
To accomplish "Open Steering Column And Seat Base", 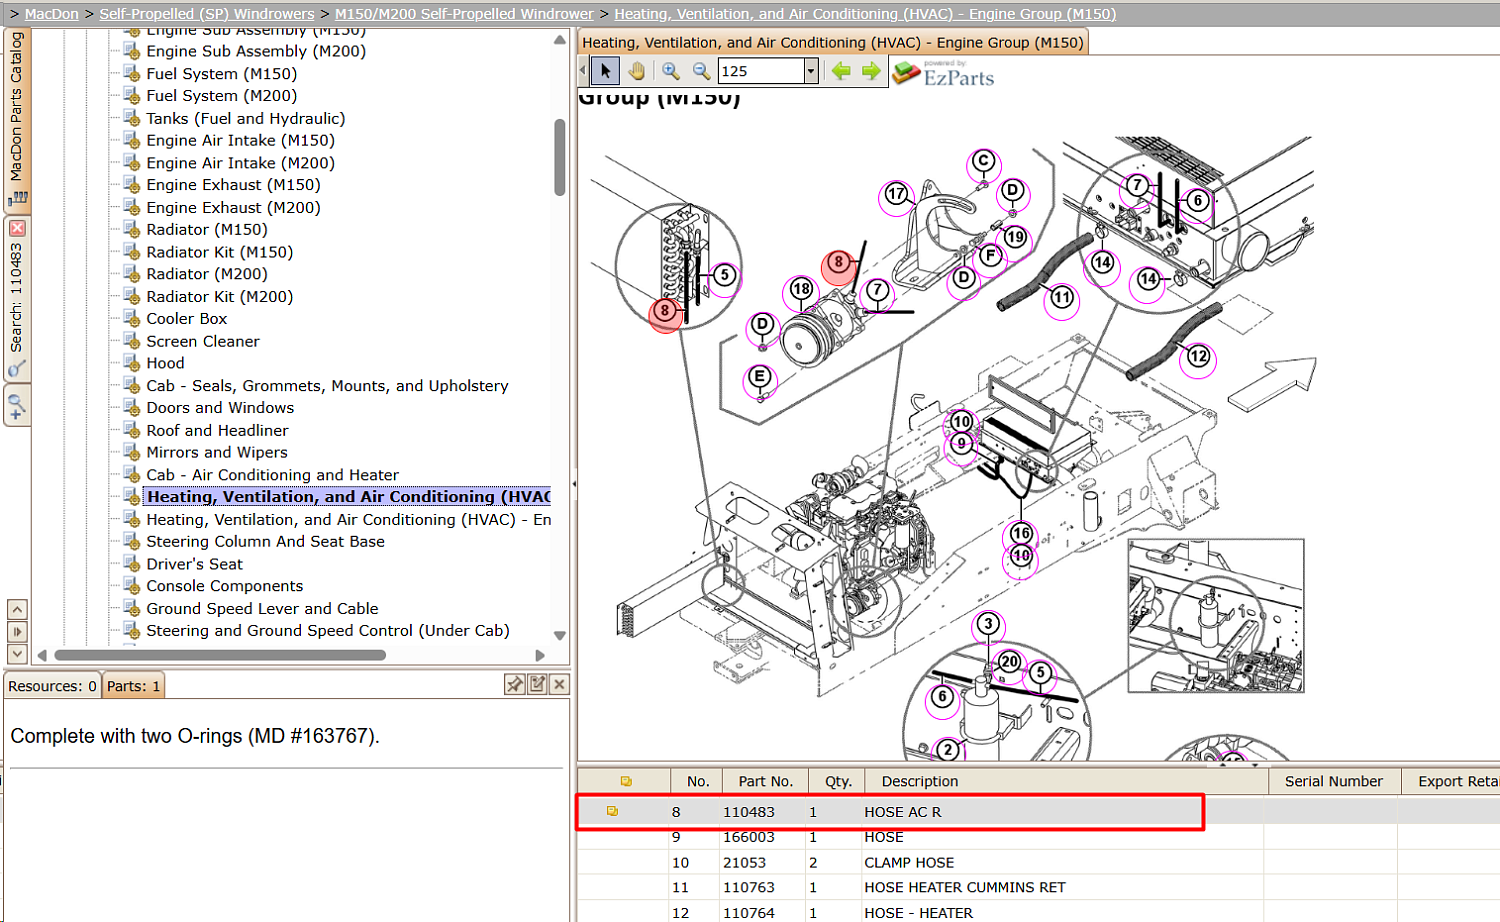I will click(x=265, y=542).
